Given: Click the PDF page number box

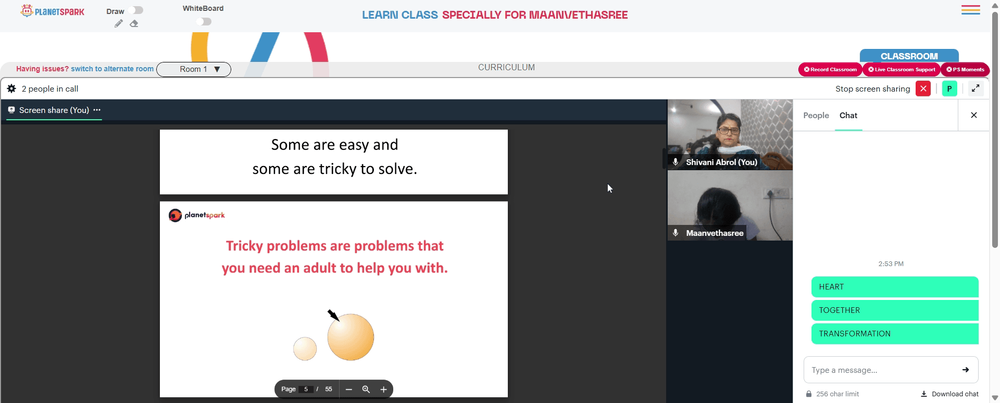Looking at the screenshot, I should click(x=306, y=389).
